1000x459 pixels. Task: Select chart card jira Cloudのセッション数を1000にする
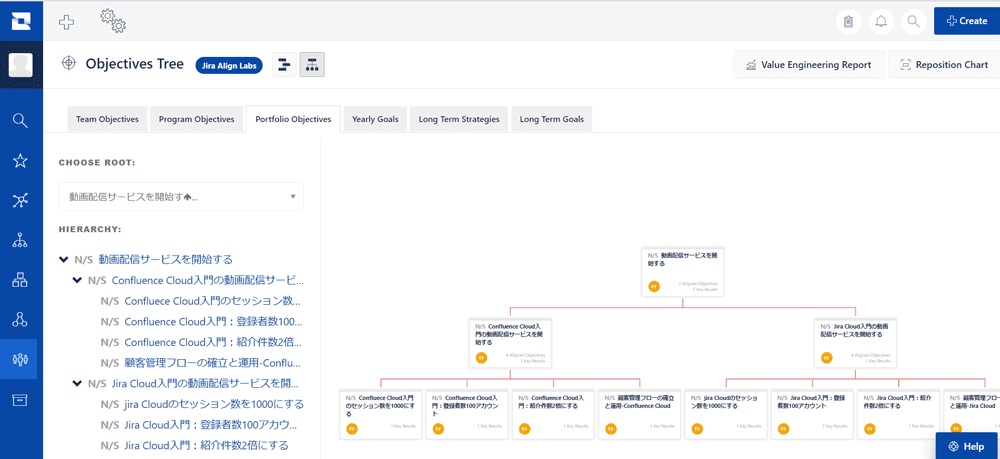(726, 414)
